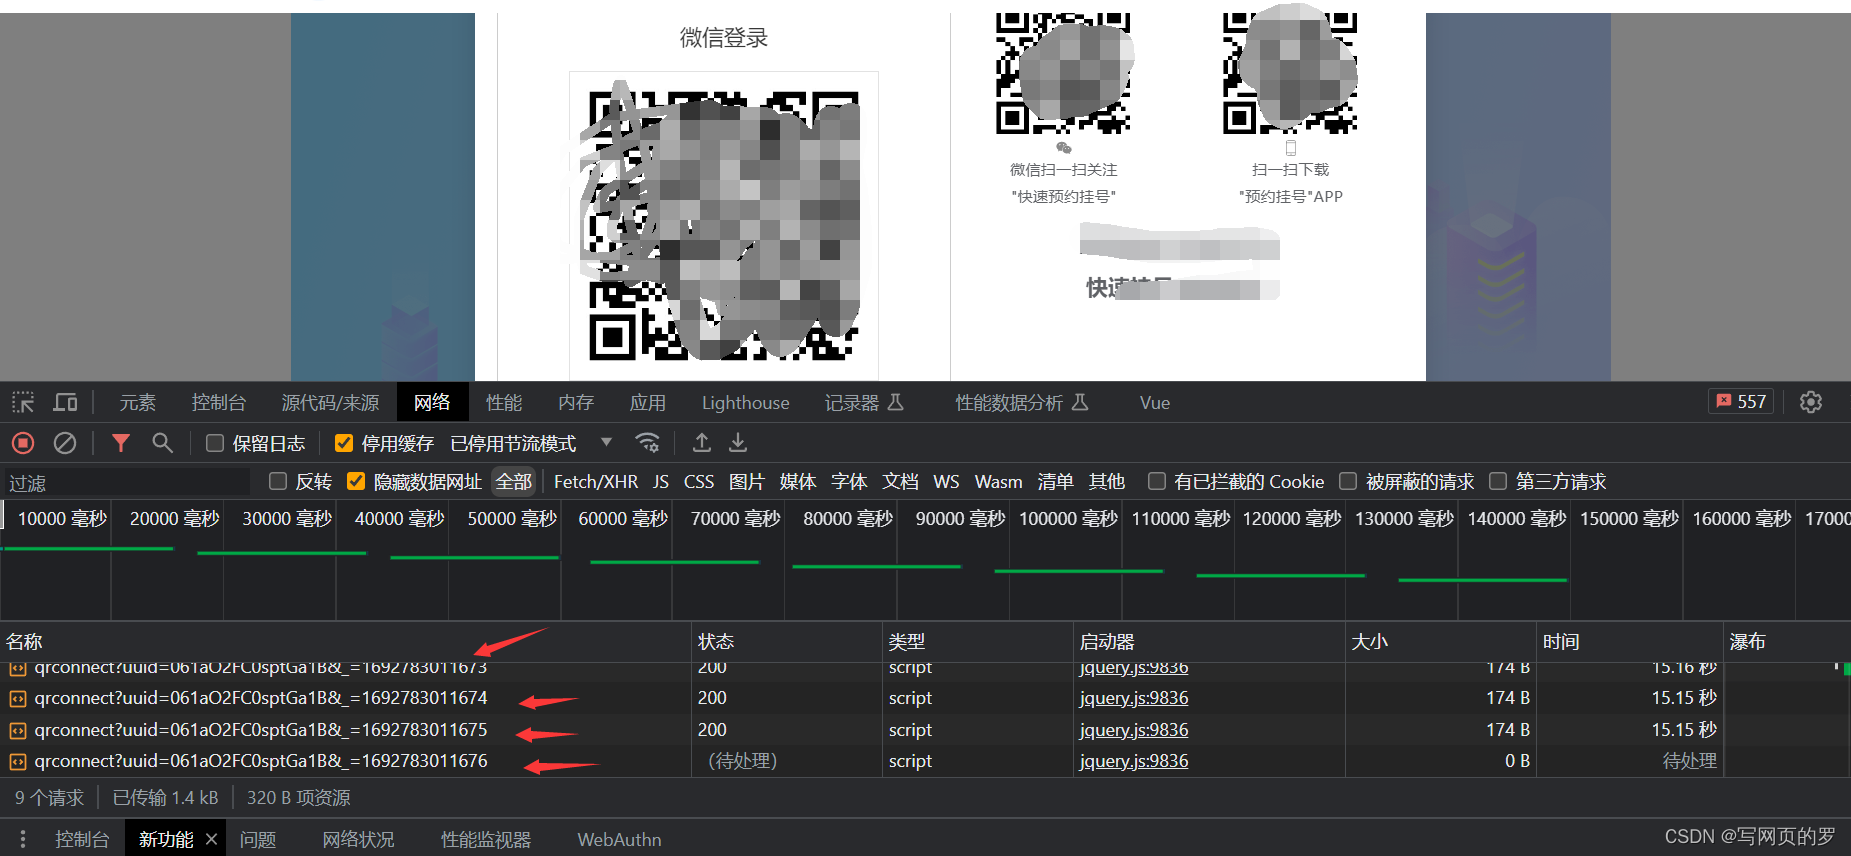Open the drawer three-dot menu

click(23, 839)
